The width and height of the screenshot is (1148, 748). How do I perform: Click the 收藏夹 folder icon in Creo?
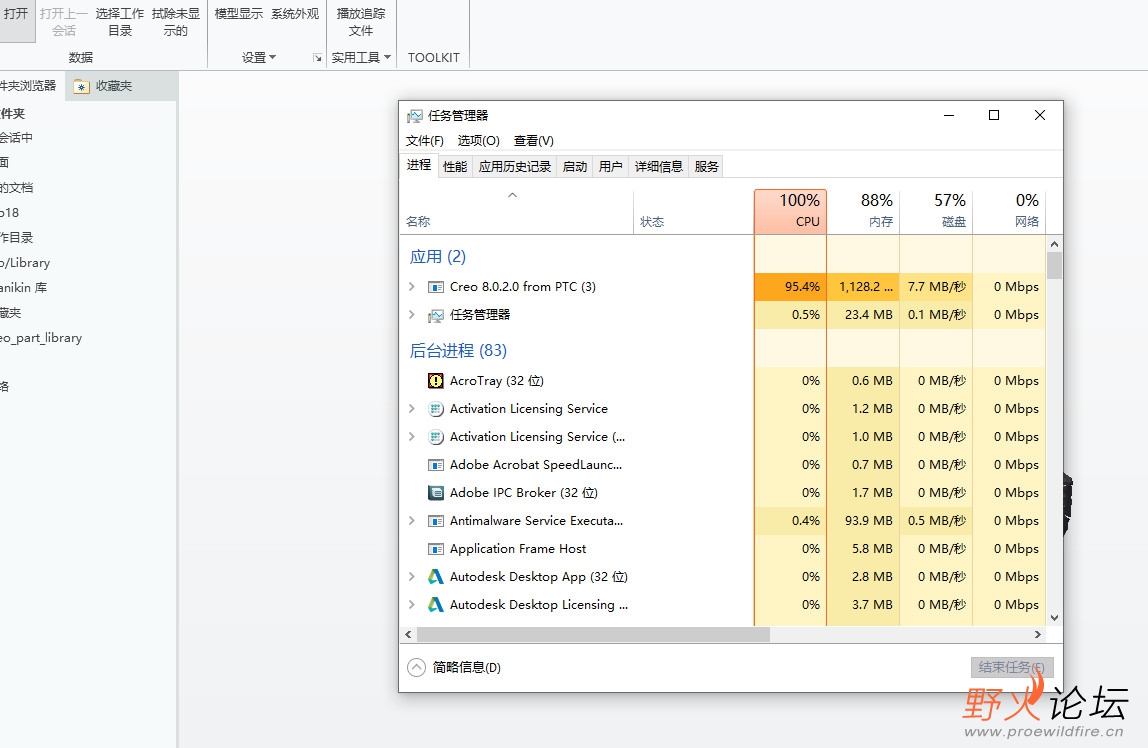[x=81, y=86]
